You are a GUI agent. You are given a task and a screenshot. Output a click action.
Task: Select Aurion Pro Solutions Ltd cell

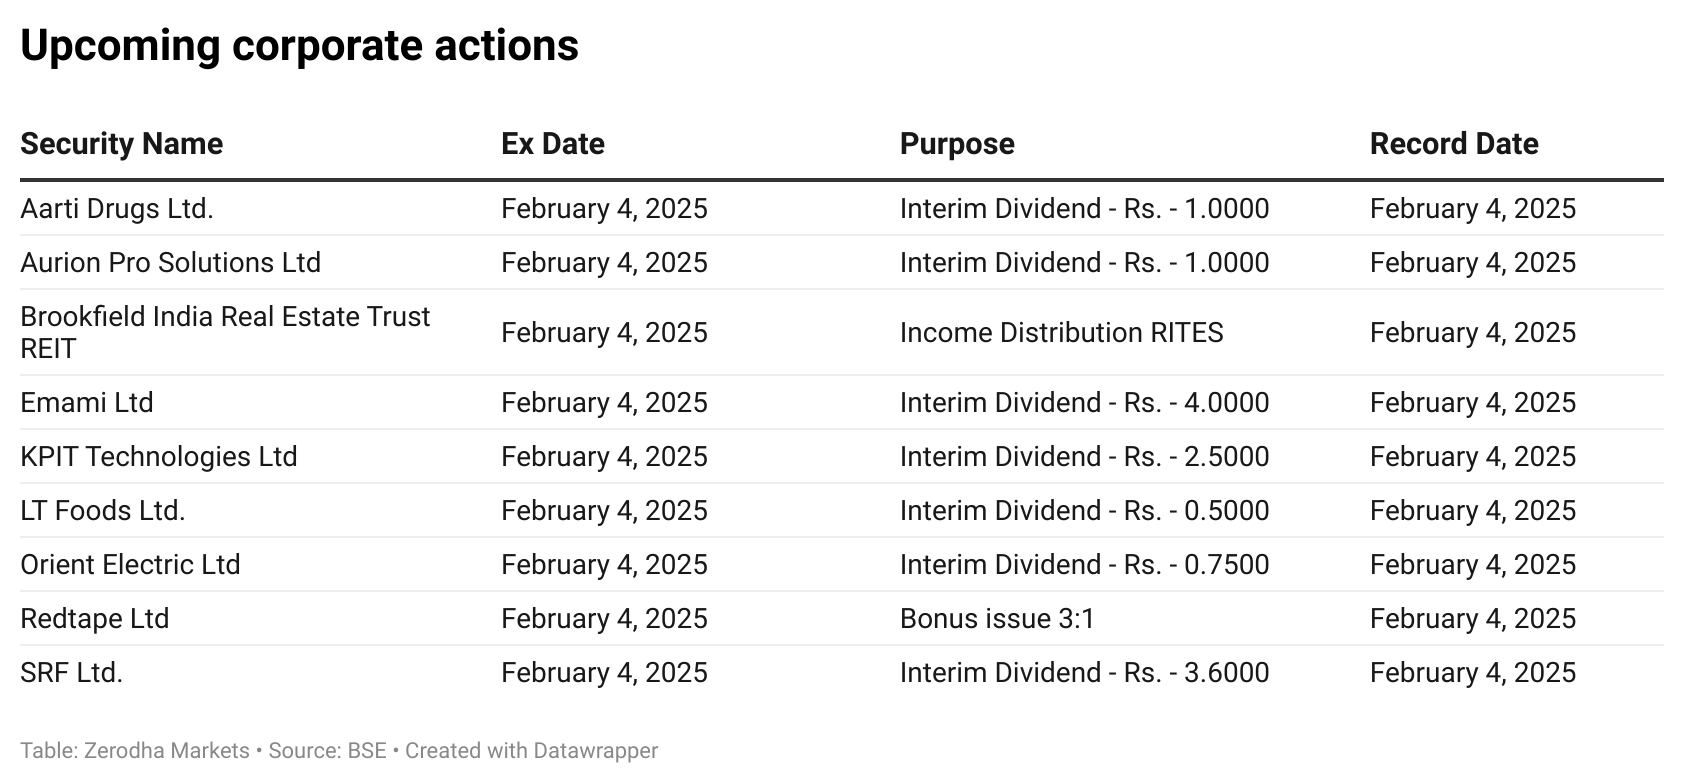(x=170, y=263)
